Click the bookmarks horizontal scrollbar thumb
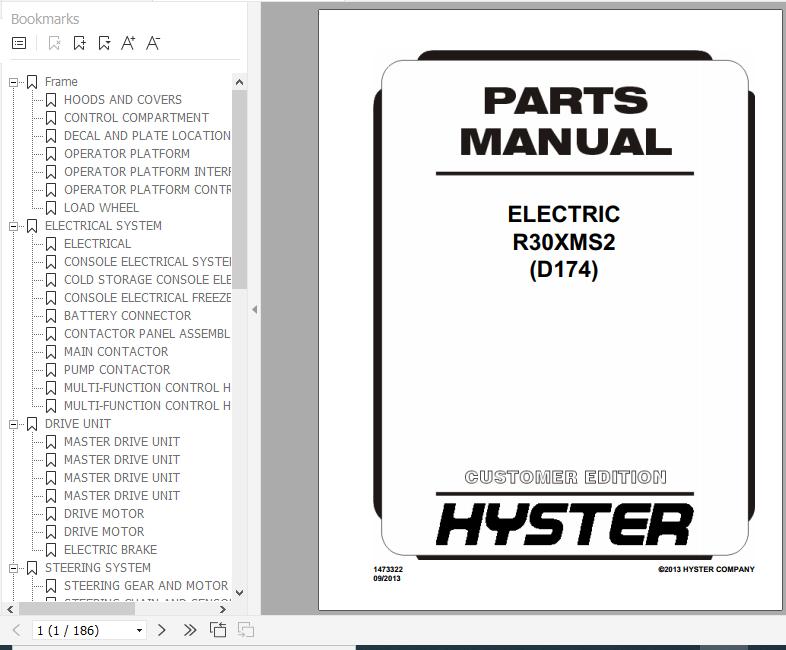 click(77, 609)
